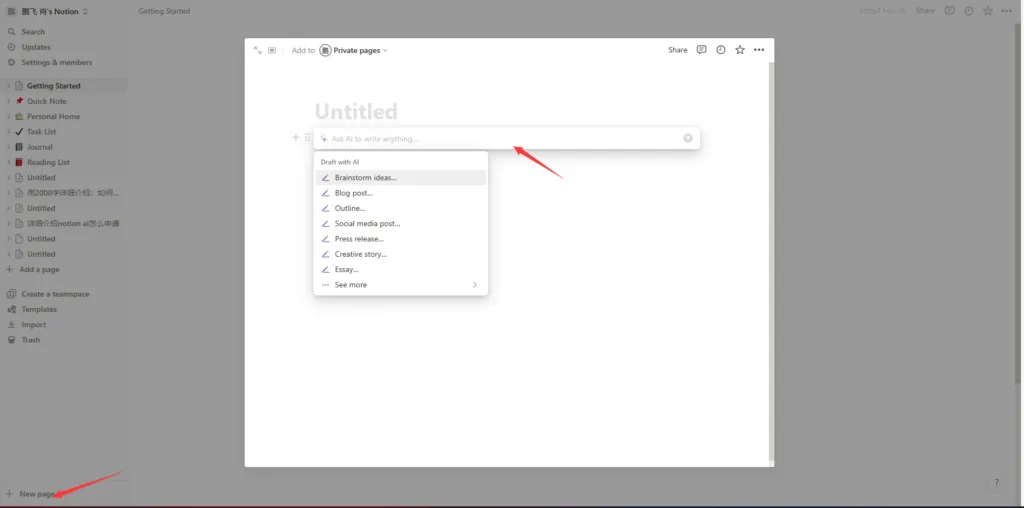The image size is (1024, 508).
Task: Click the question mark help button
Action: (x=997, y=483)
